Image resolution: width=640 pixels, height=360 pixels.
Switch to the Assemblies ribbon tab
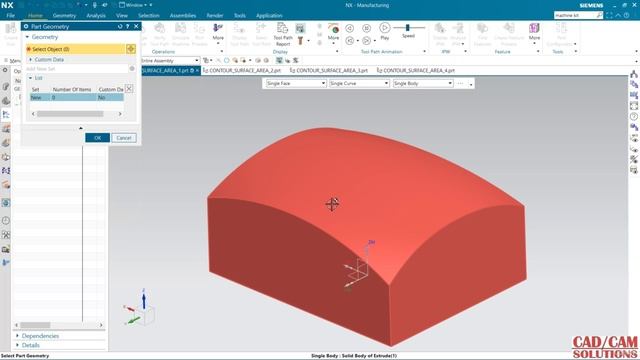coord(182,15)
